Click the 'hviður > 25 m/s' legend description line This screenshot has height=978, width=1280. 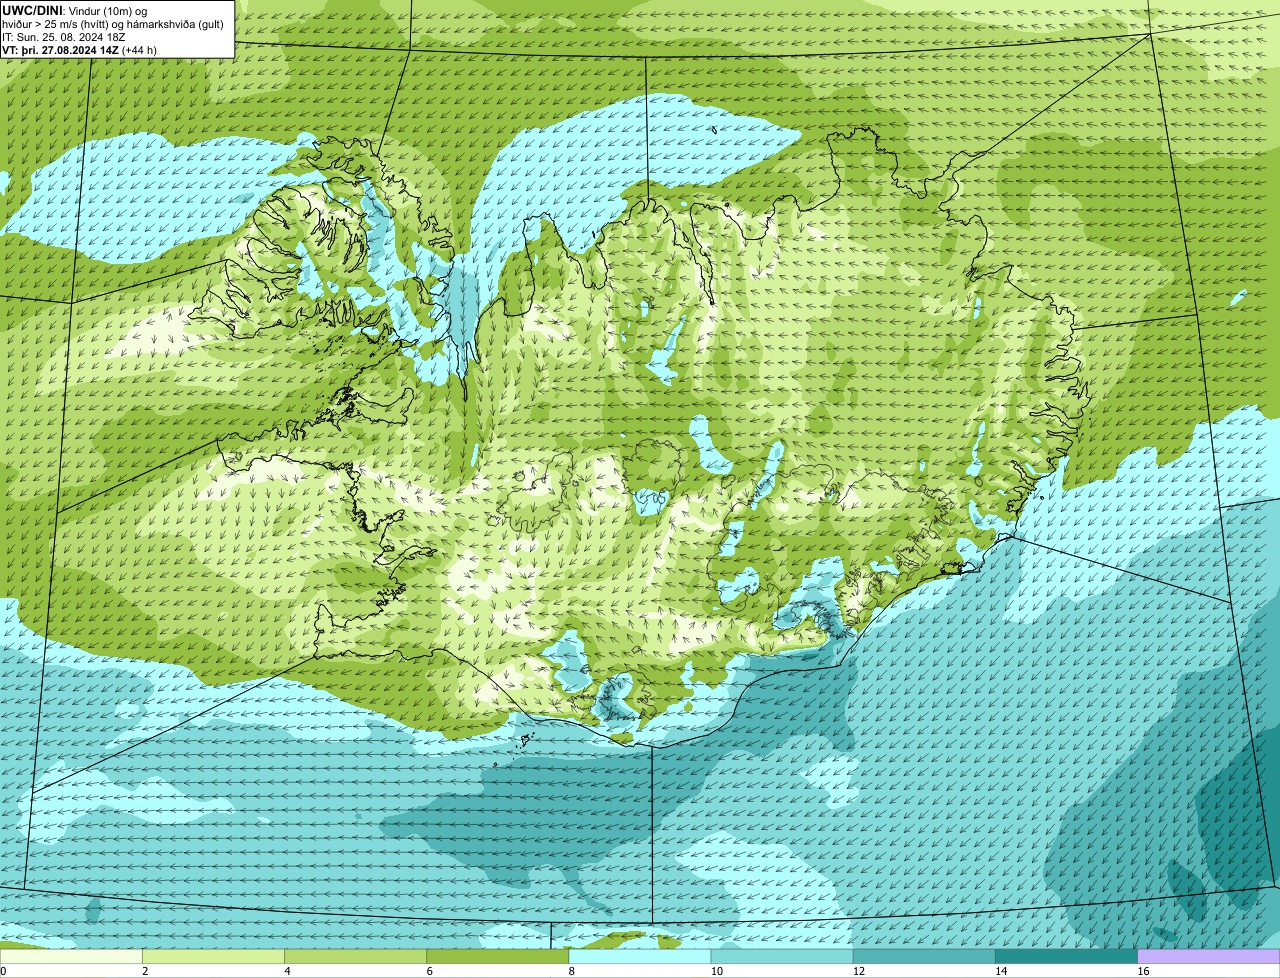pyautogui.click(x=113, y=24)
